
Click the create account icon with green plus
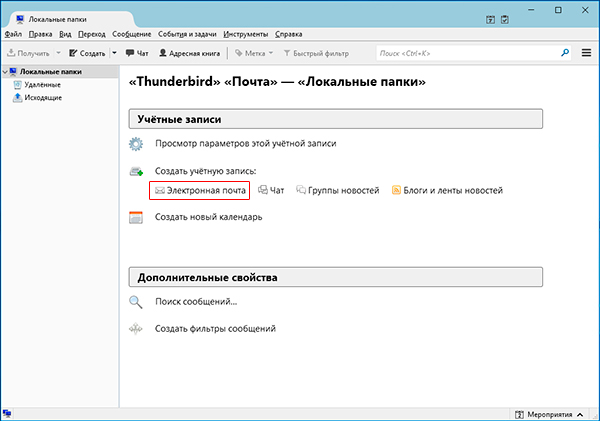coord(136,171)
